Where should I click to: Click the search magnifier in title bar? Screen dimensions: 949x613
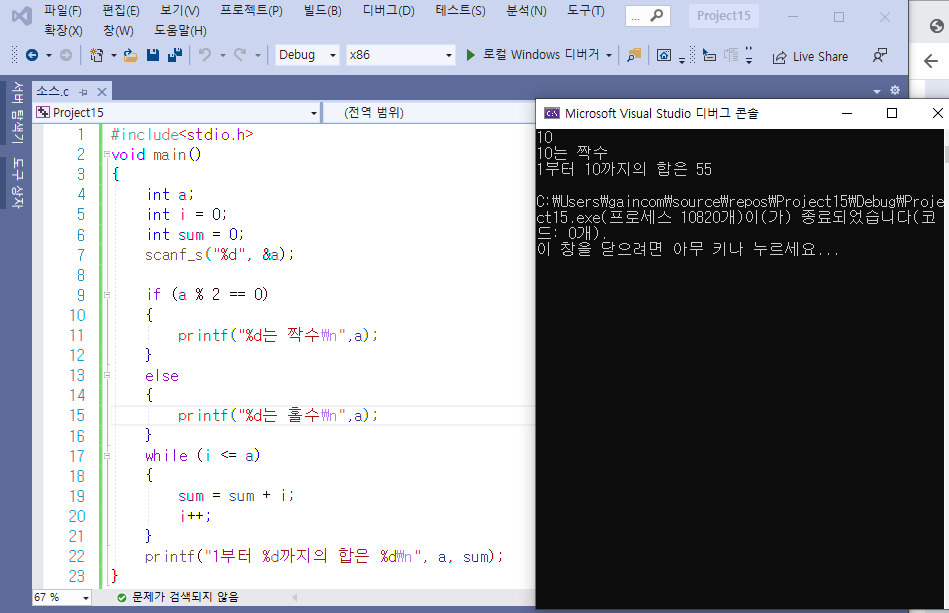[x=656, y=16]
